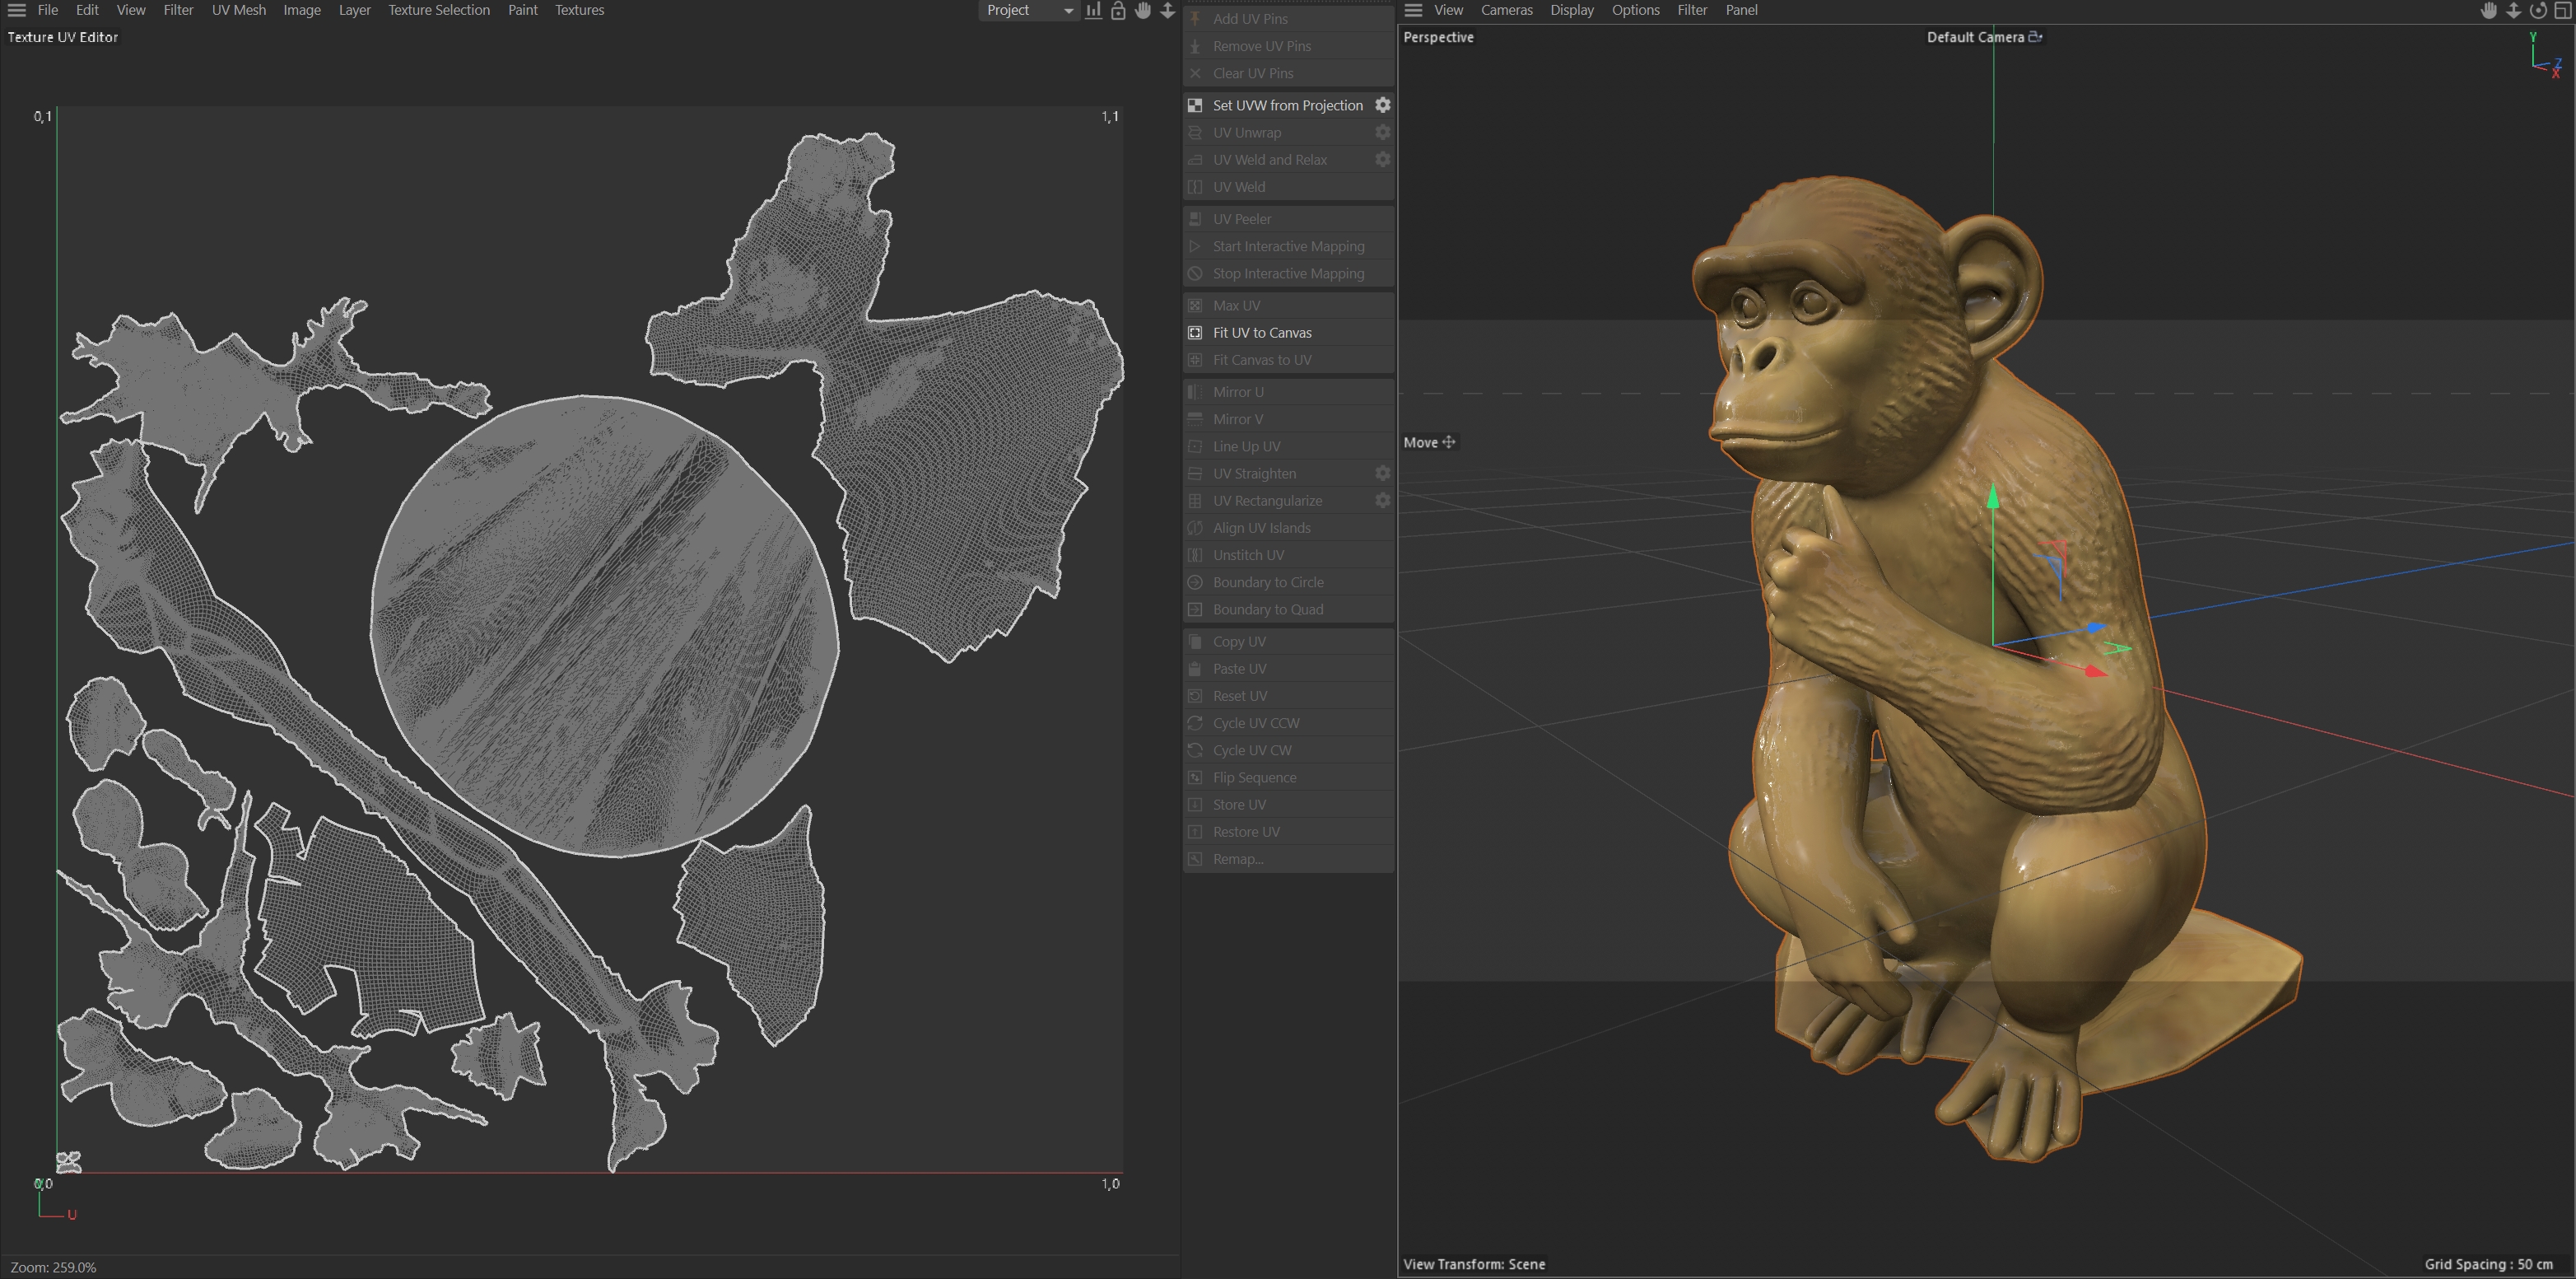
Task: Open the UV Mesh menu
Action: click(x=238, y=10)
